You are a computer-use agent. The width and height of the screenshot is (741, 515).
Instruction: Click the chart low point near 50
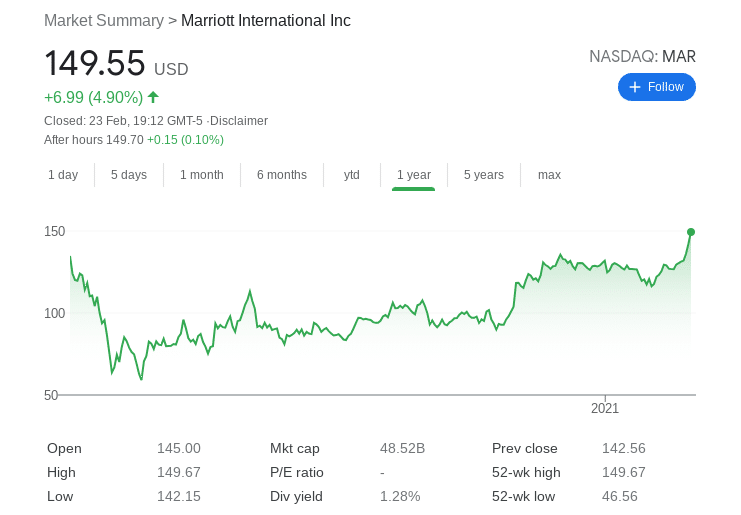click(141, 379)
